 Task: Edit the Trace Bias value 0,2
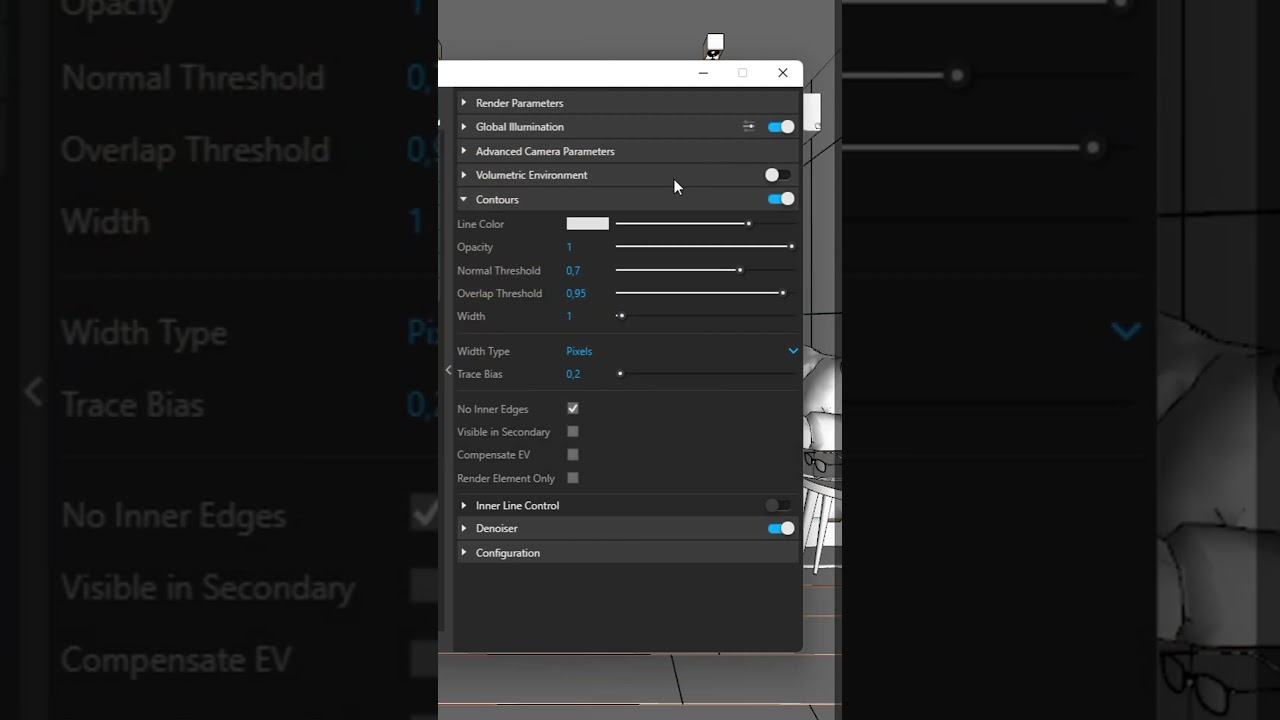tap(573, 374)
